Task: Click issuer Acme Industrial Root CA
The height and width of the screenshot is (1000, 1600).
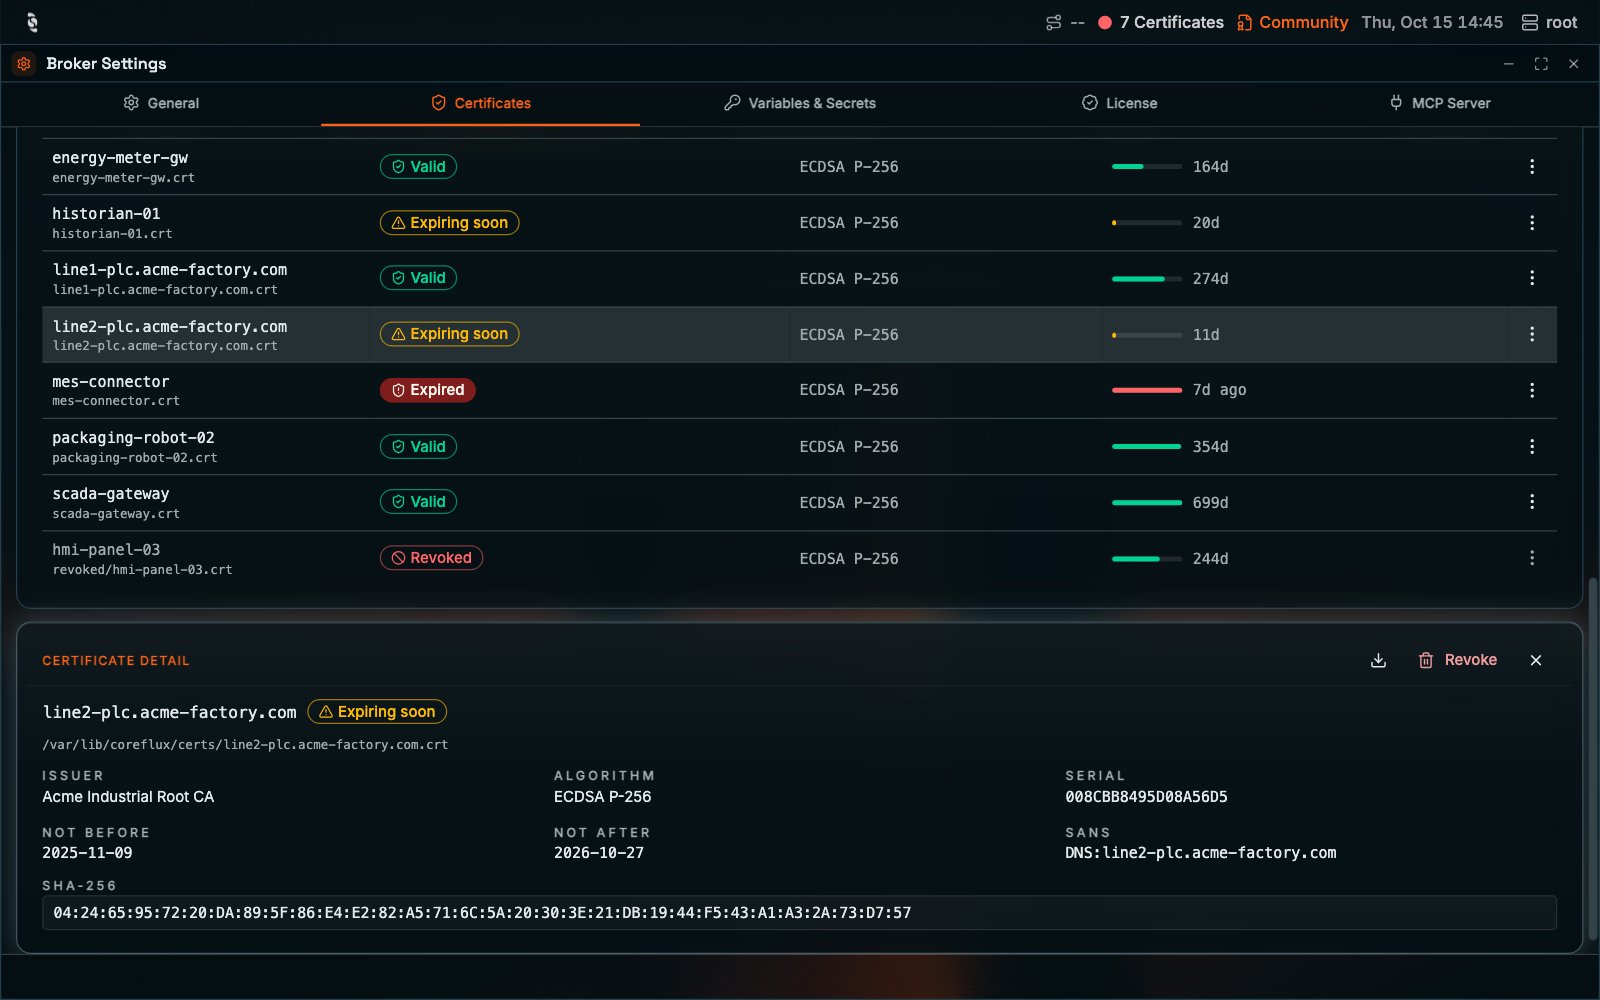Action: click(x=128, y=797)
